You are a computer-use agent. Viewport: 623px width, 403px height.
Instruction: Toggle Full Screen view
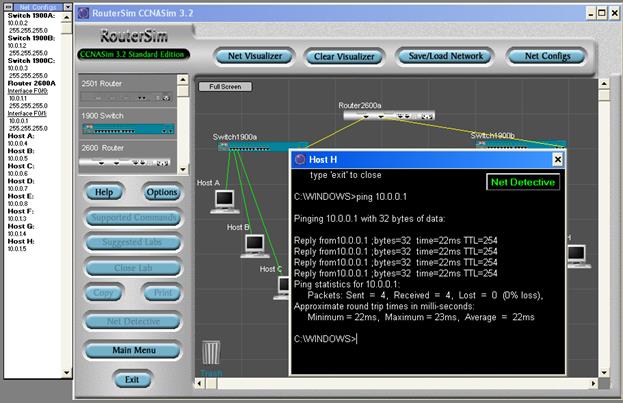(224, 87)
